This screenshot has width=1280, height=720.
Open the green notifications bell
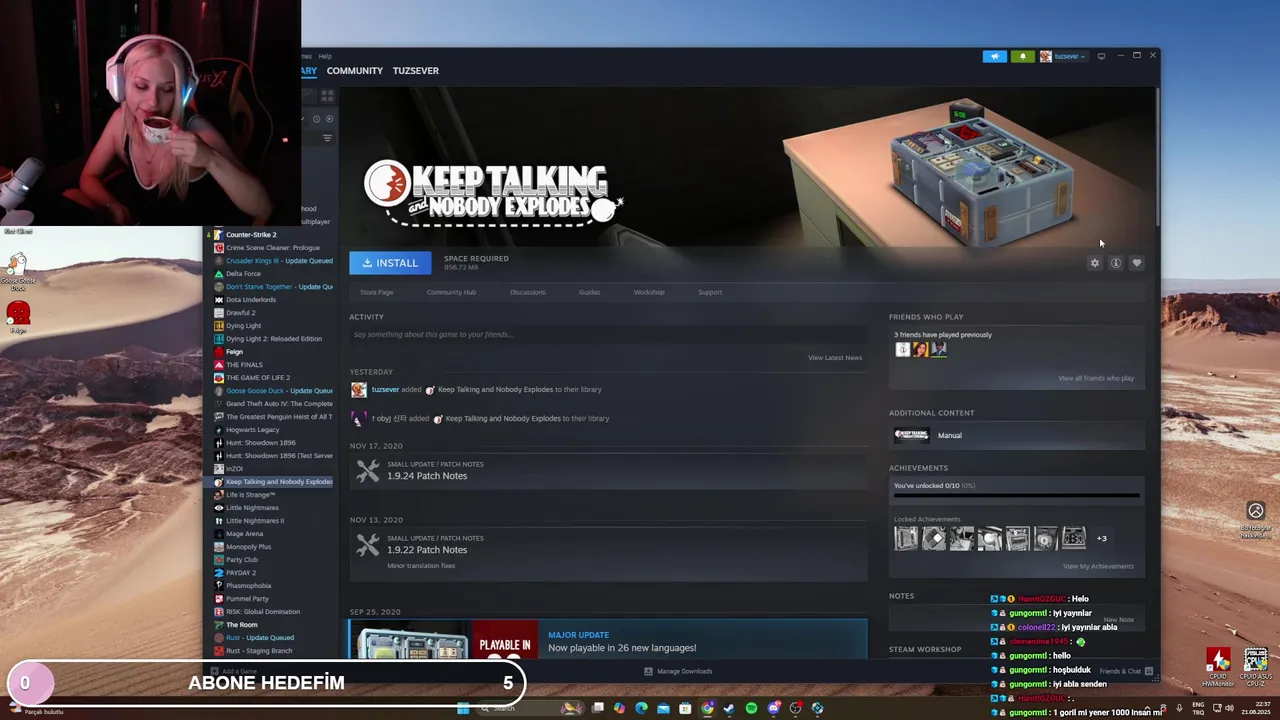tap(1022, 56)
